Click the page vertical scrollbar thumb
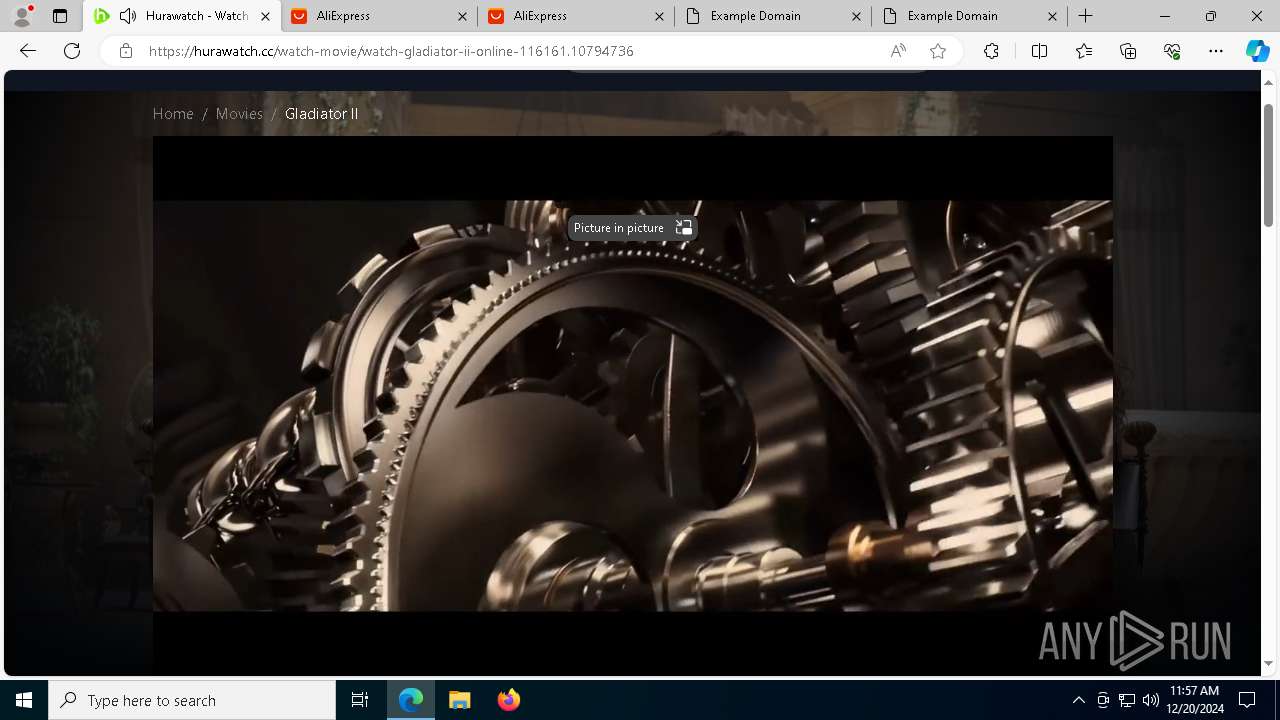 pos(1269,165)
